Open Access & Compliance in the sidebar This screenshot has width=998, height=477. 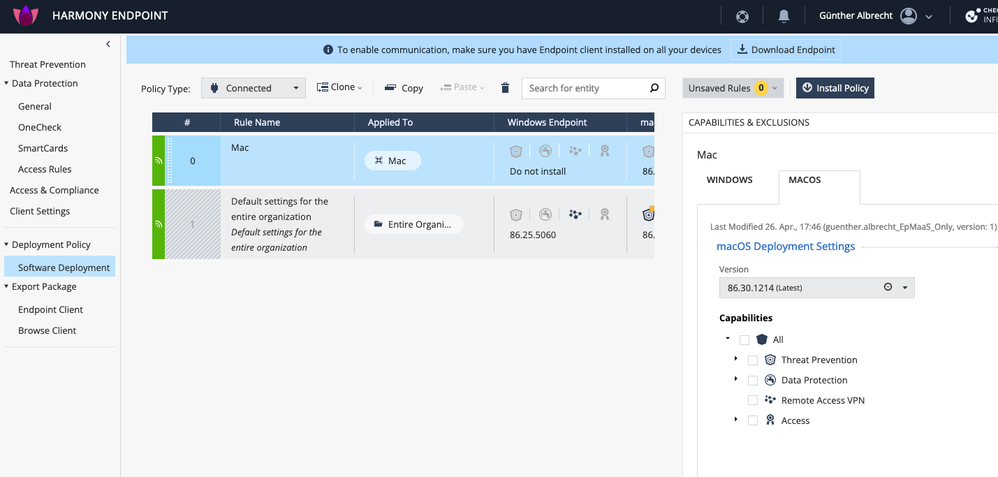click(x=54, y=190)
